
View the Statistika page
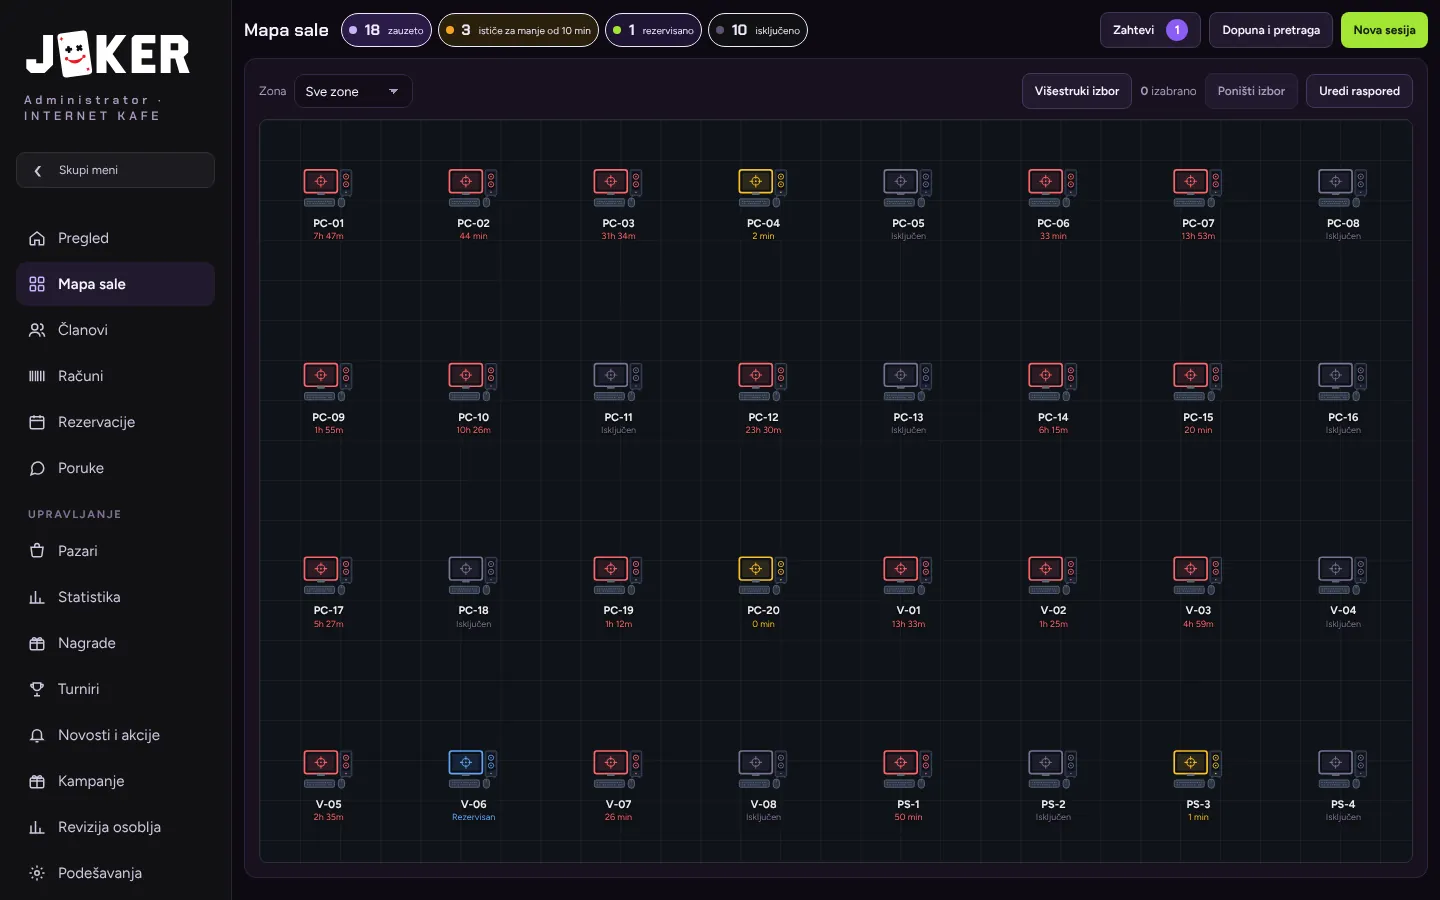coord(115,597)
